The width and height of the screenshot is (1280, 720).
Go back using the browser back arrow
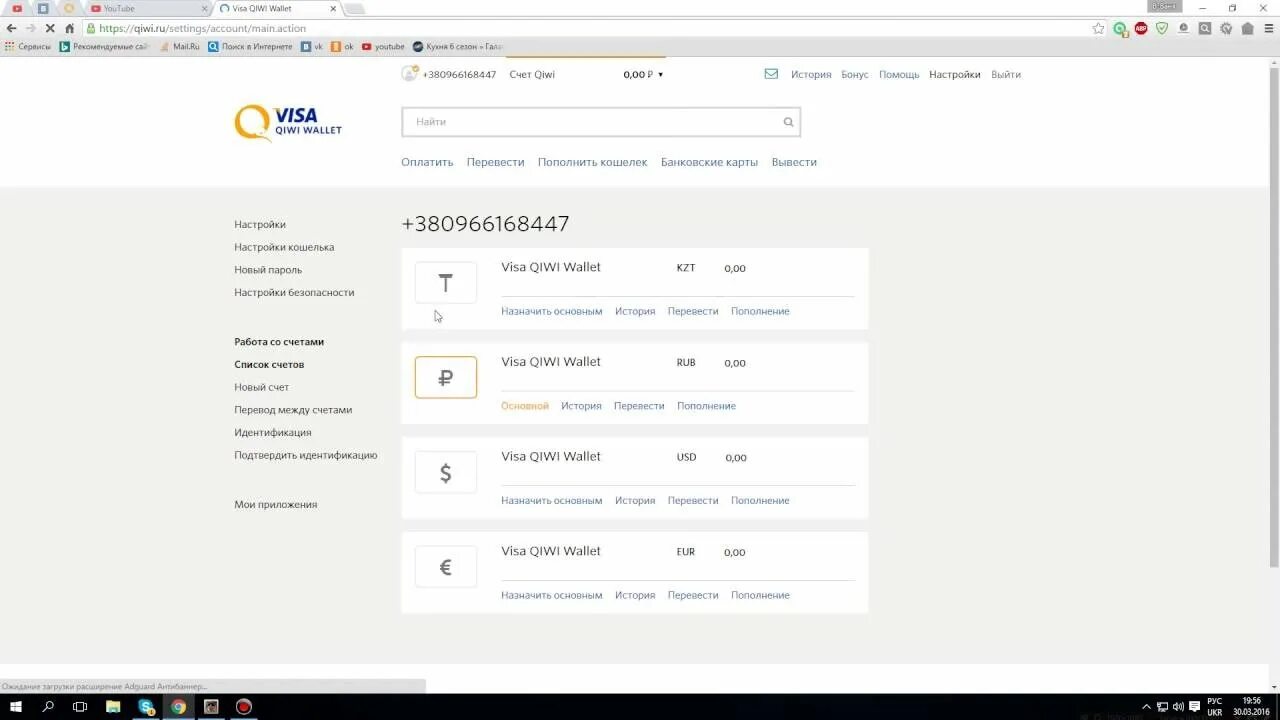(11, 28)
